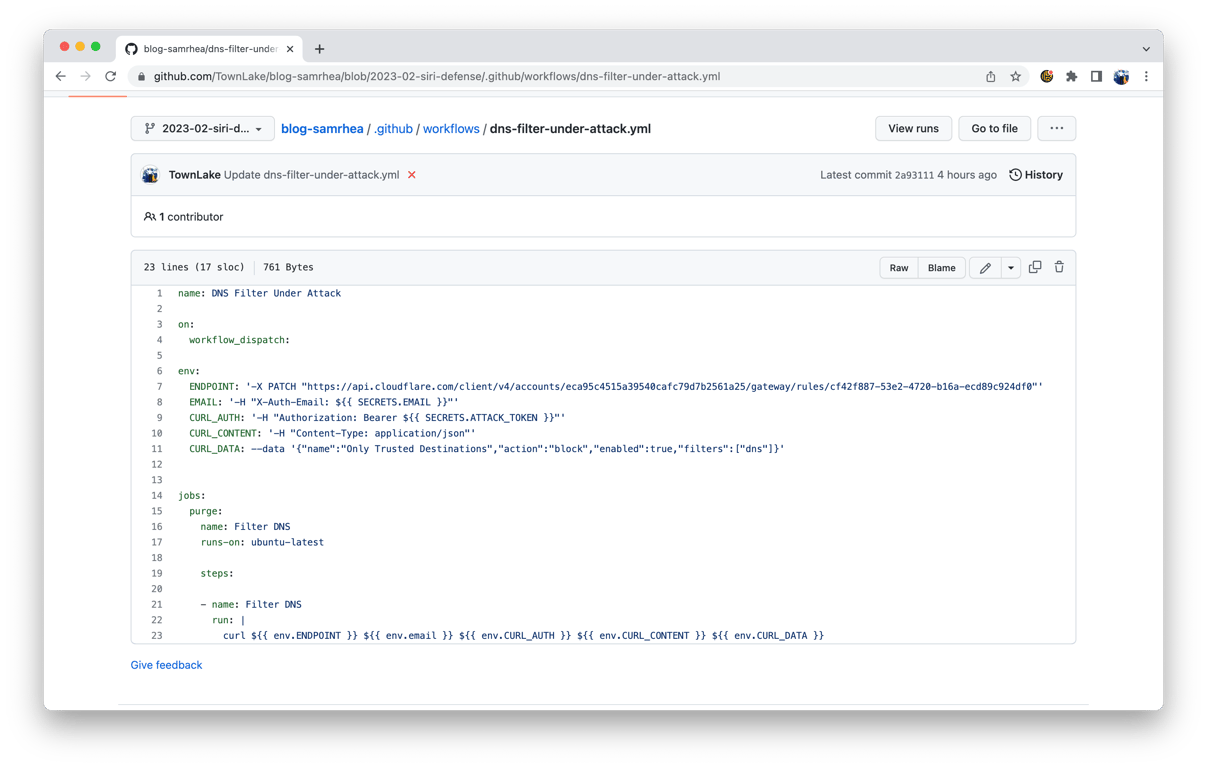Open the Chrome three-dot menu
Viewport: 1207px width, 768px height.
1146,76
